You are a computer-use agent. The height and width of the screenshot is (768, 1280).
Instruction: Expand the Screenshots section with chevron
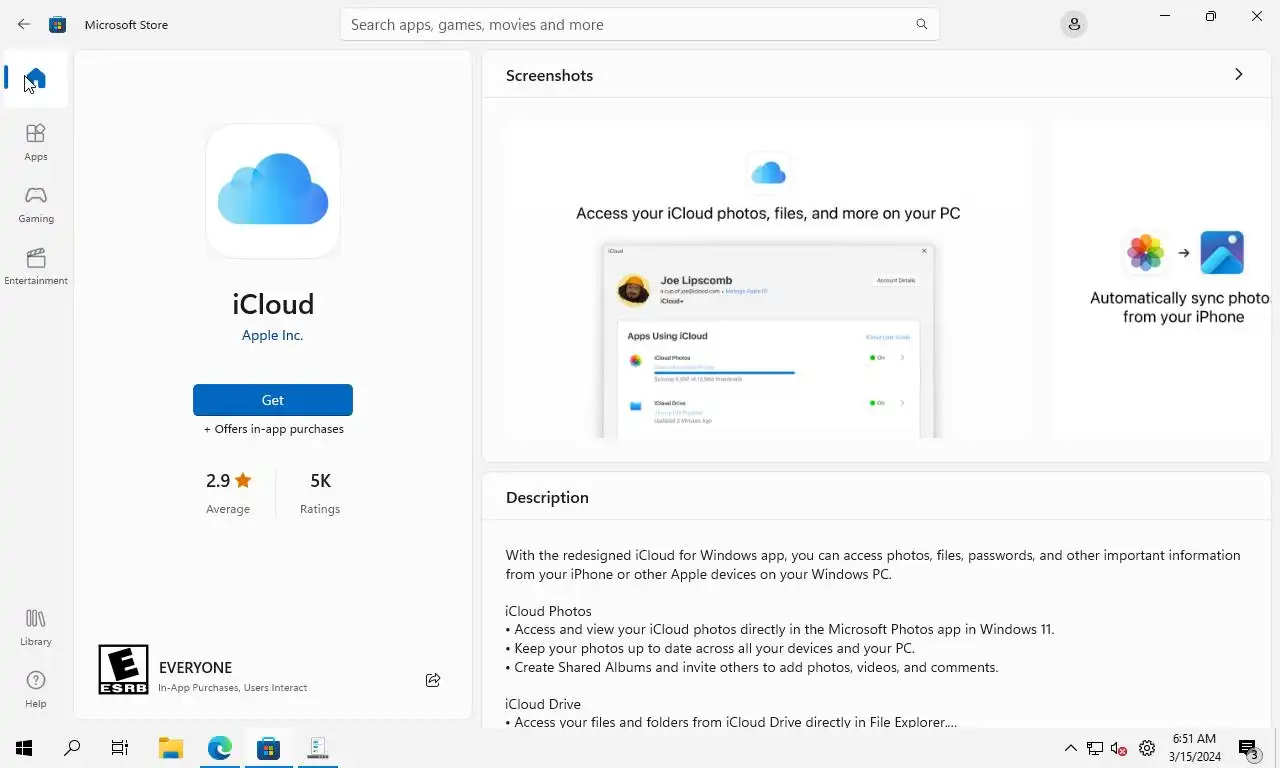(1238, 75)
